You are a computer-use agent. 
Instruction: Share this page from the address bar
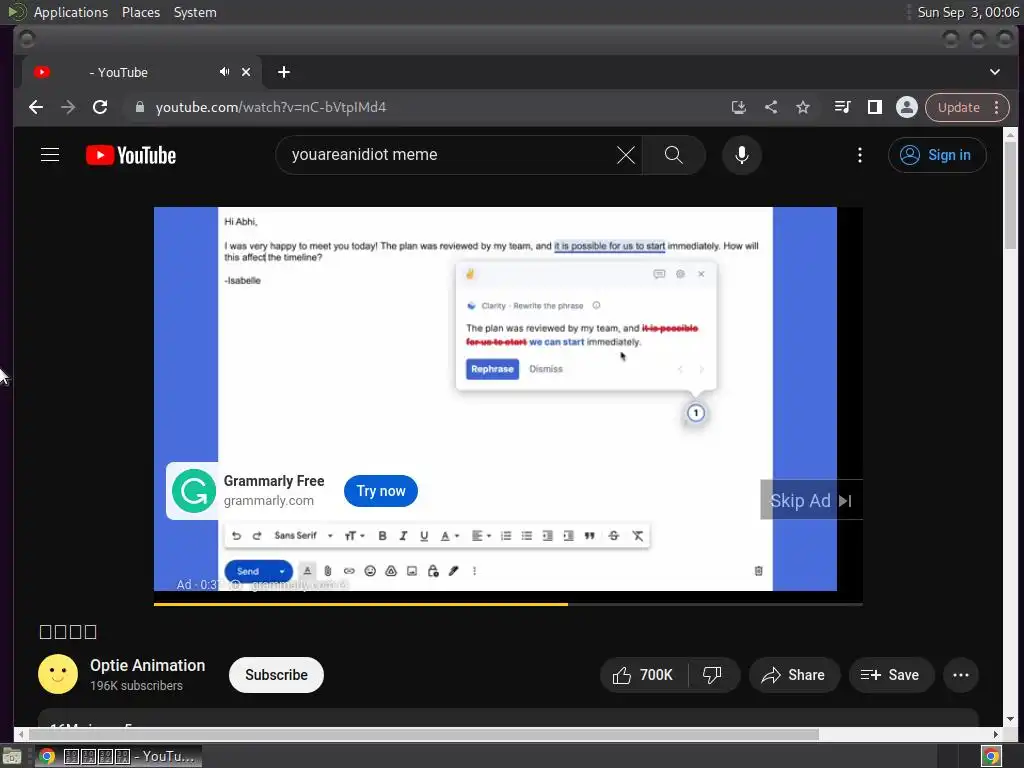pos(771,107)
